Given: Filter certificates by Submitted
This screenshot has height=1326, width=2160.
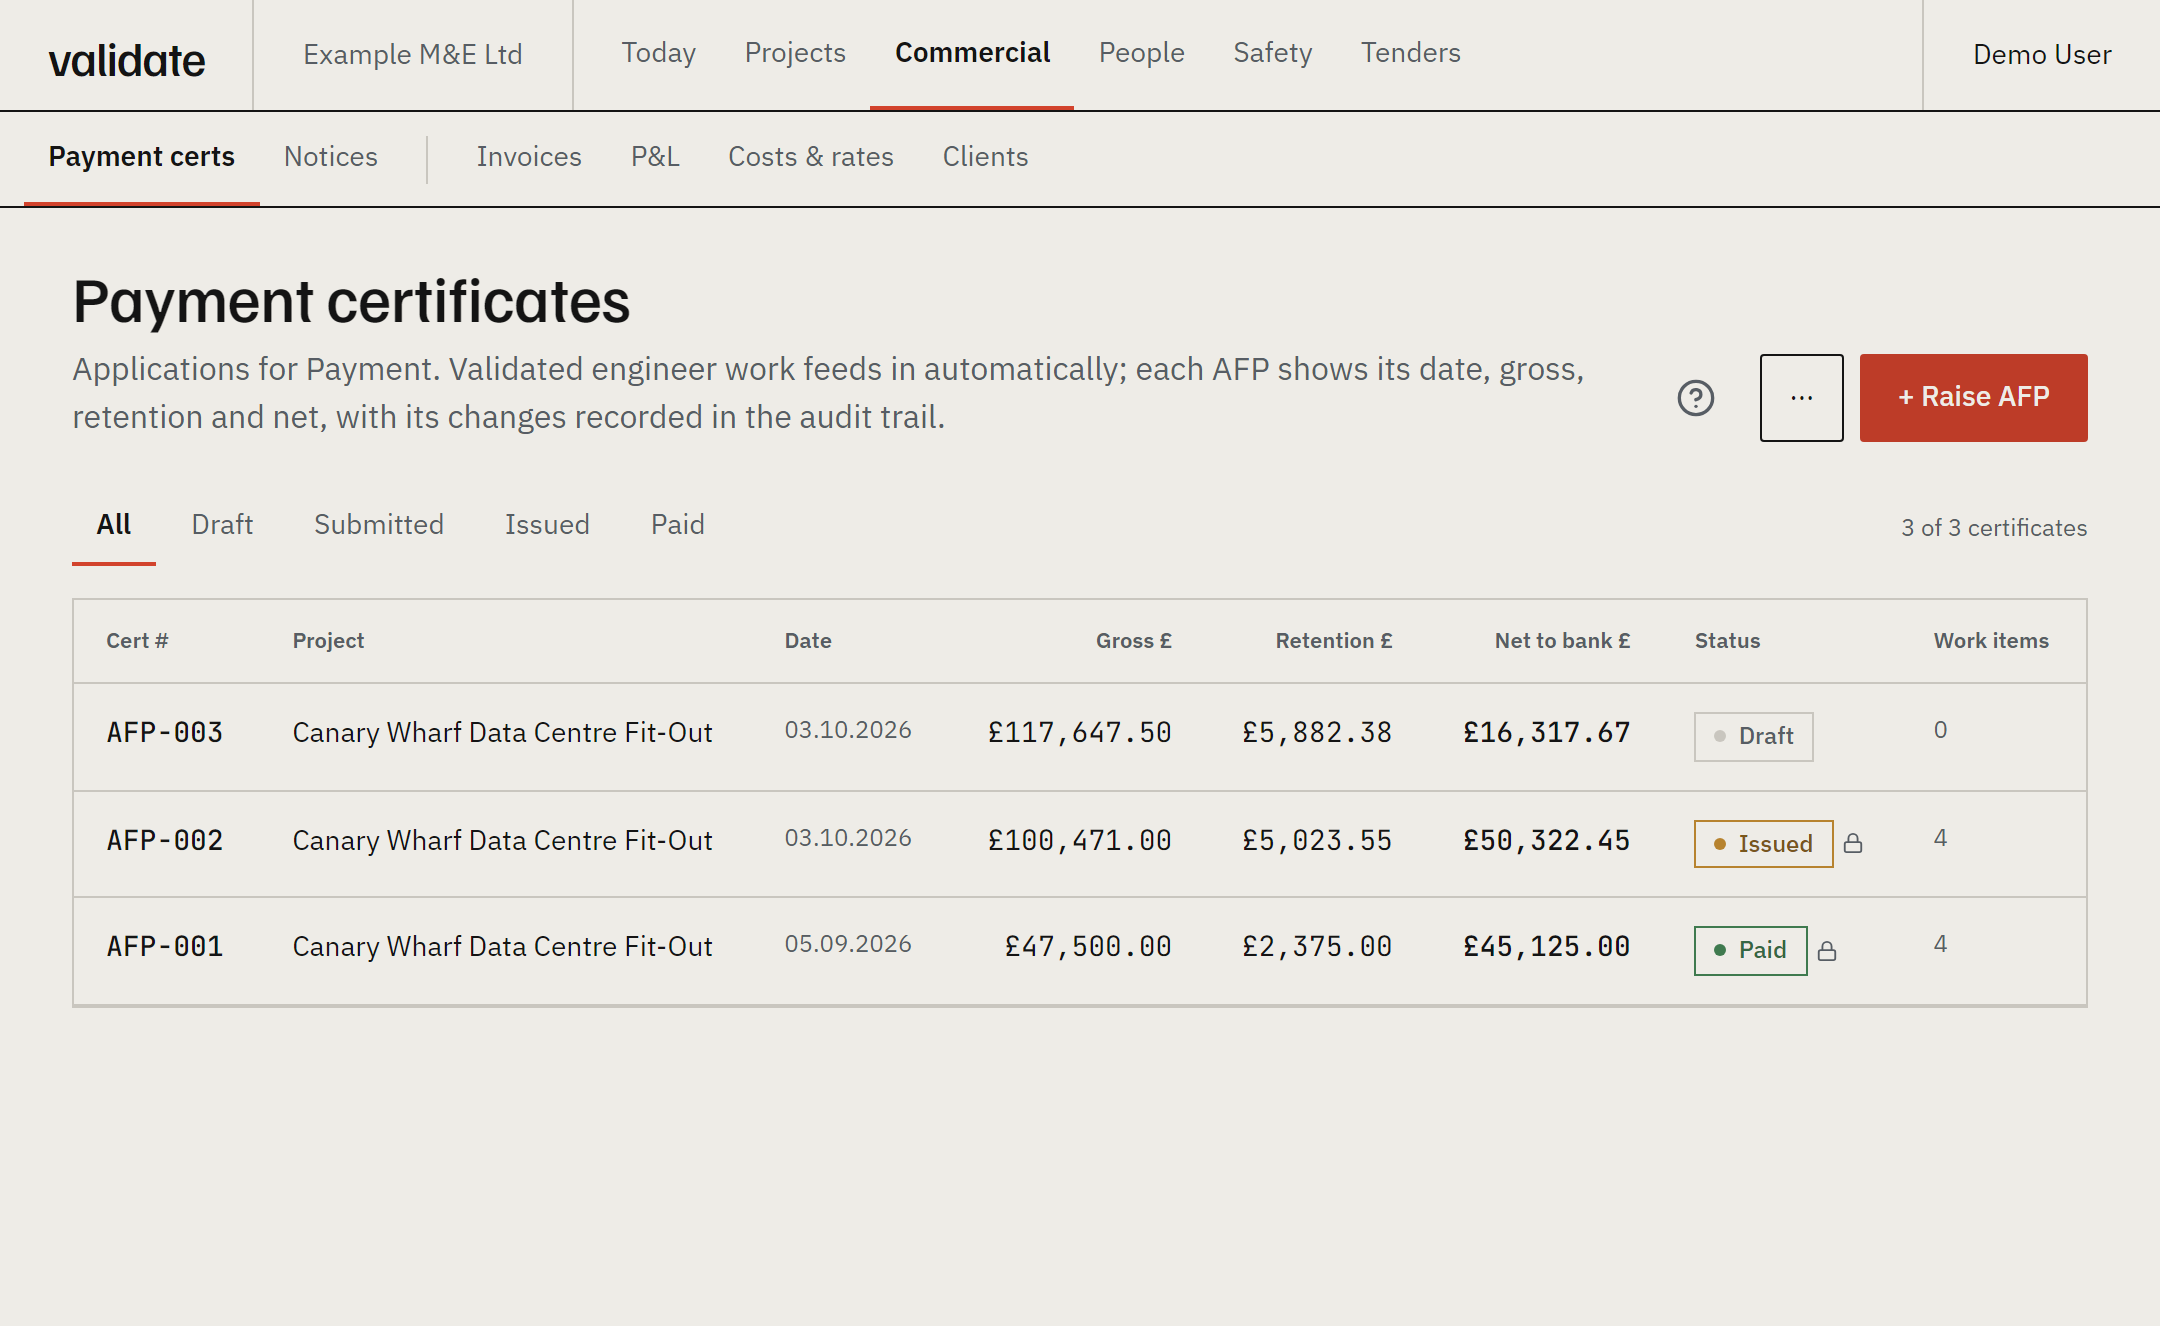Looking at the screenshot, I should coord(379,525).
